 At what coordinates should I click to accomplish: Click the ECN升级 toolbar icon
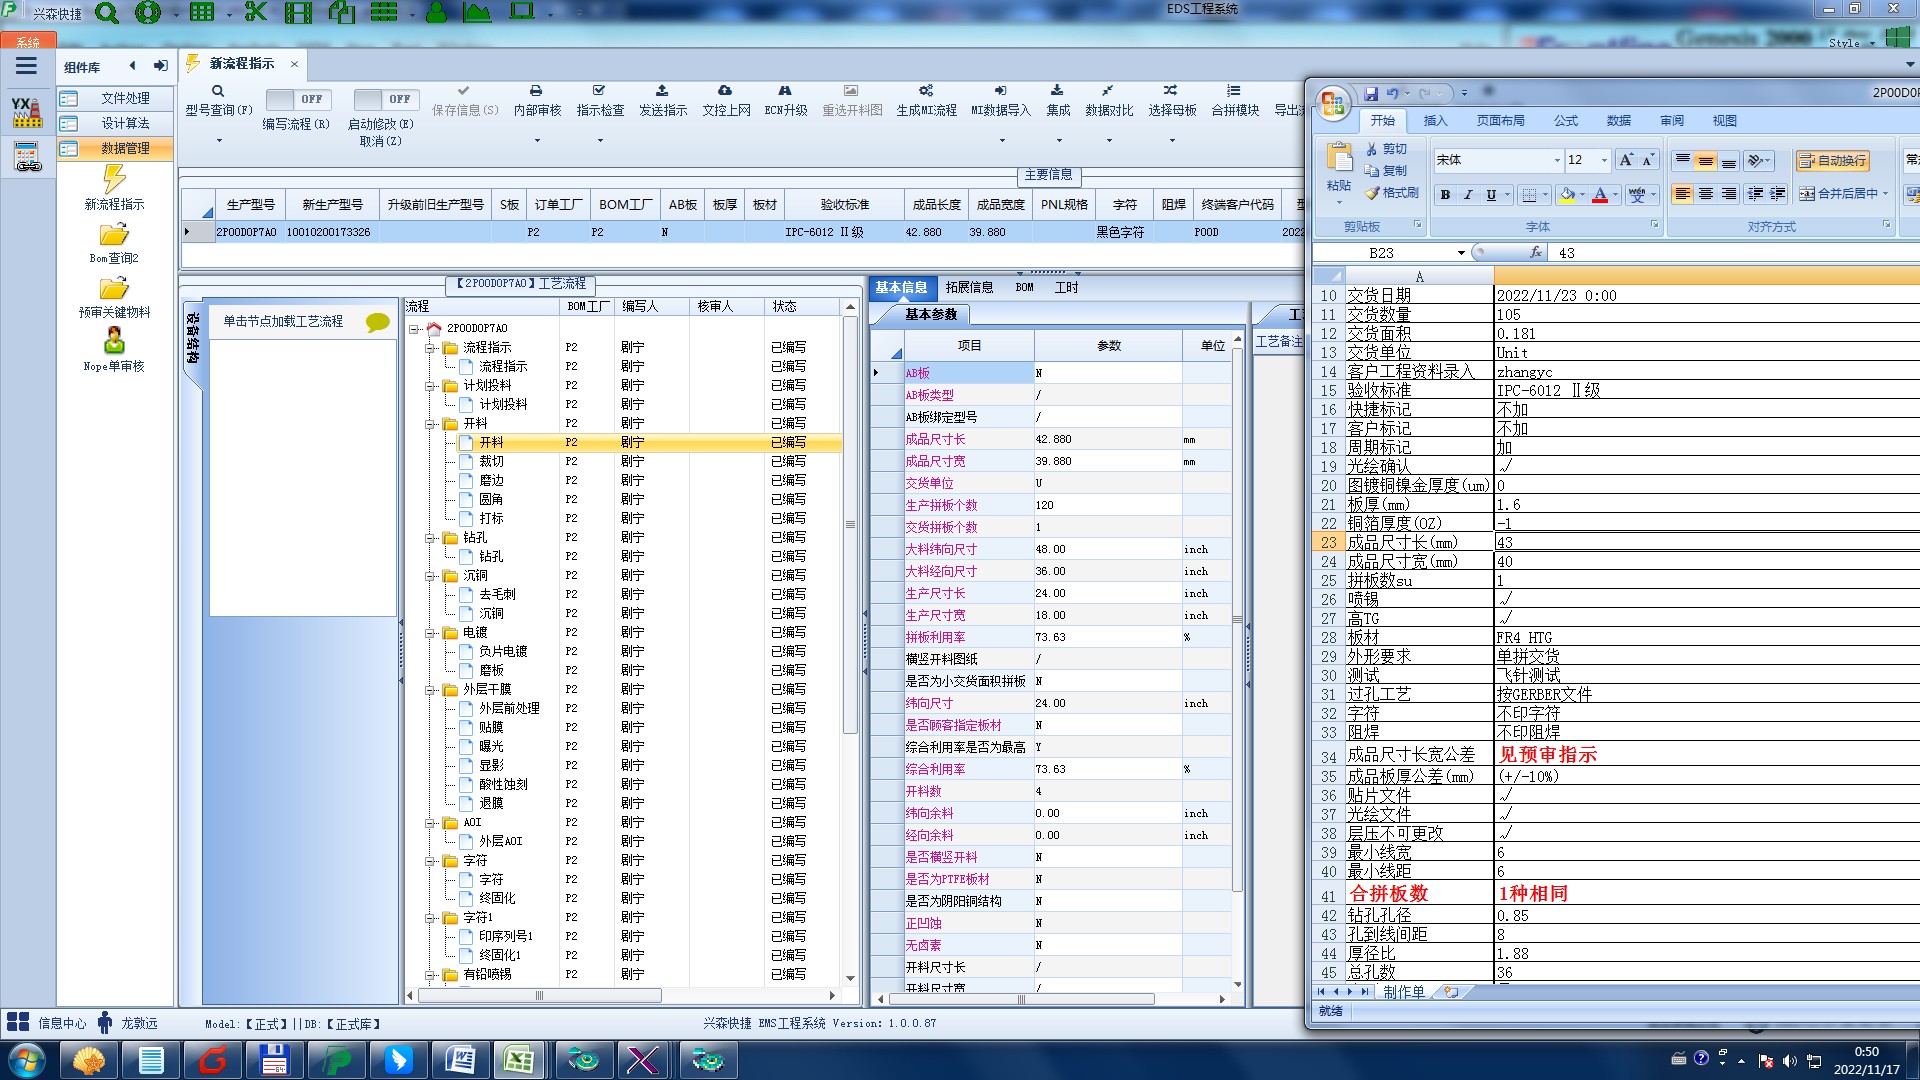(785, 91)
